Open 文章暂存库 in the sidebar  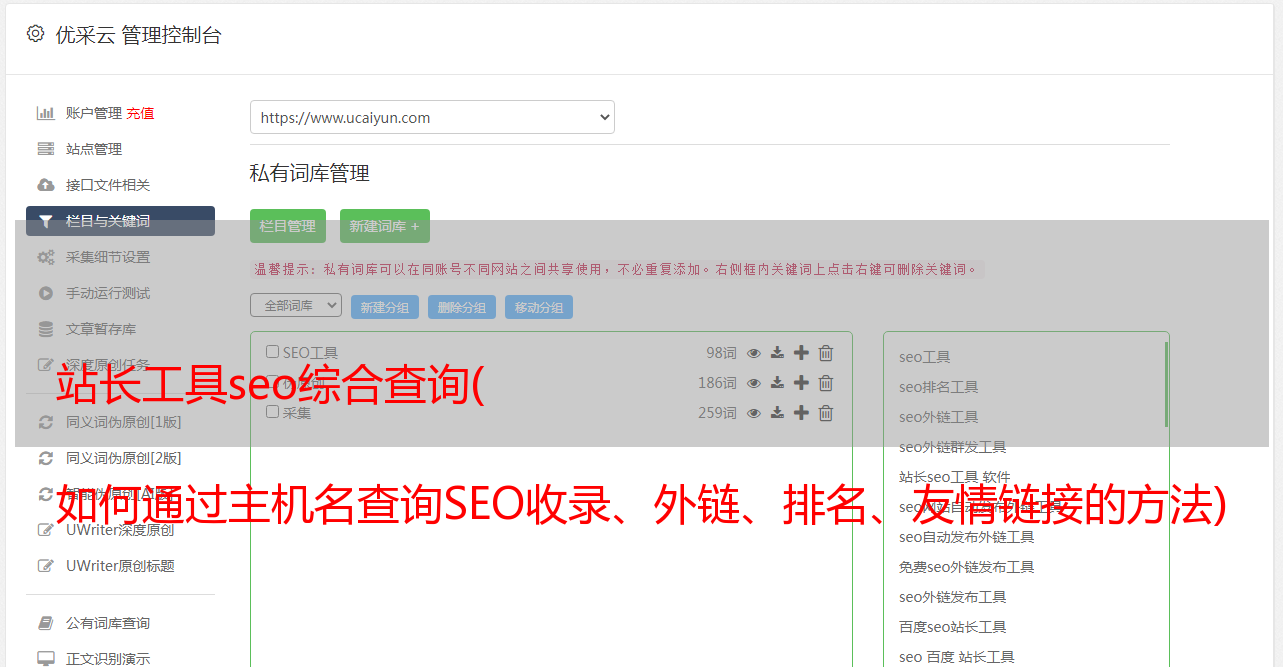(x=101, y=329)
